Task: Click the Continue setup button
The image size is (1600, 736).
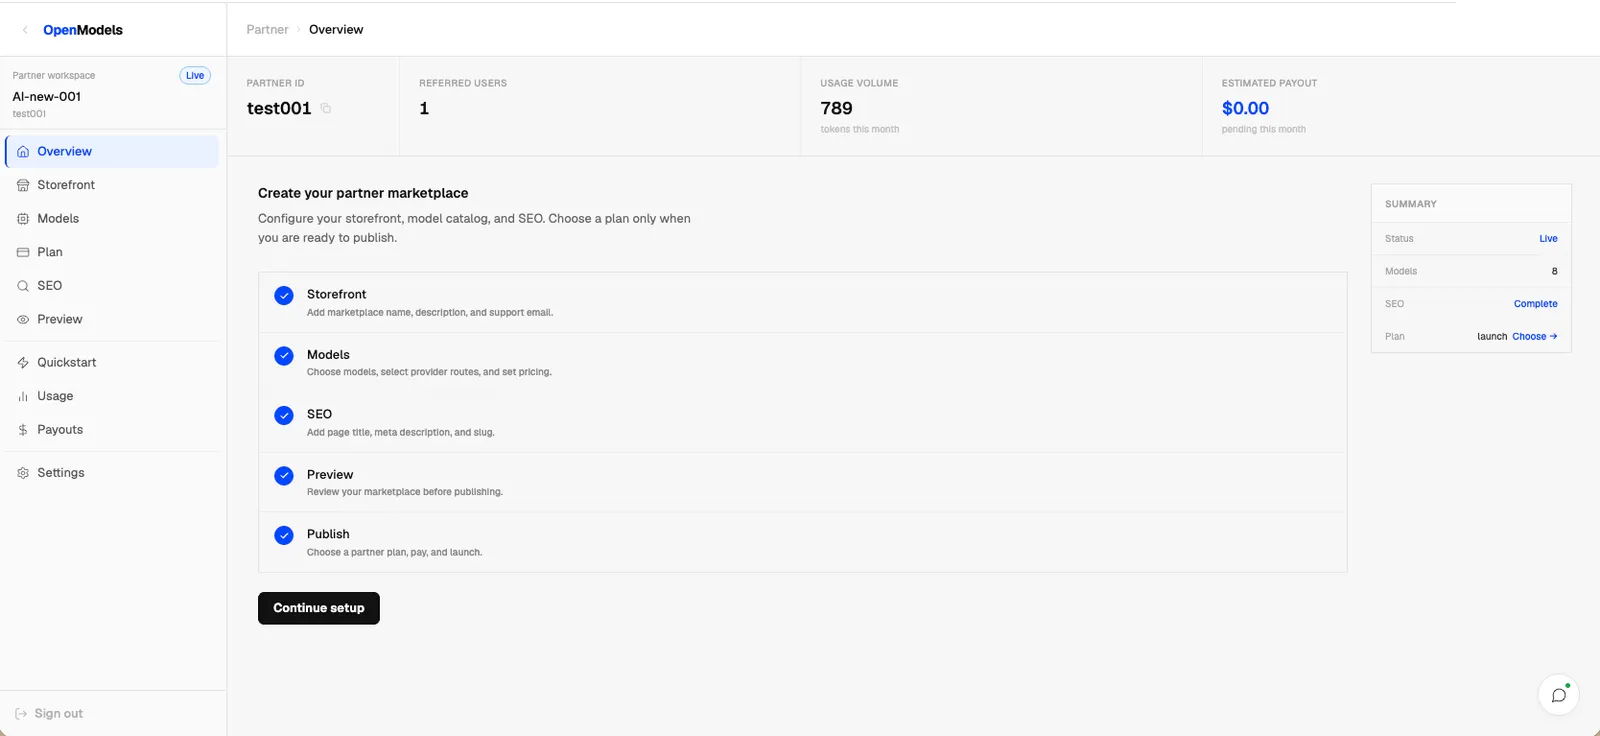Action: click(x=319, y=608)
